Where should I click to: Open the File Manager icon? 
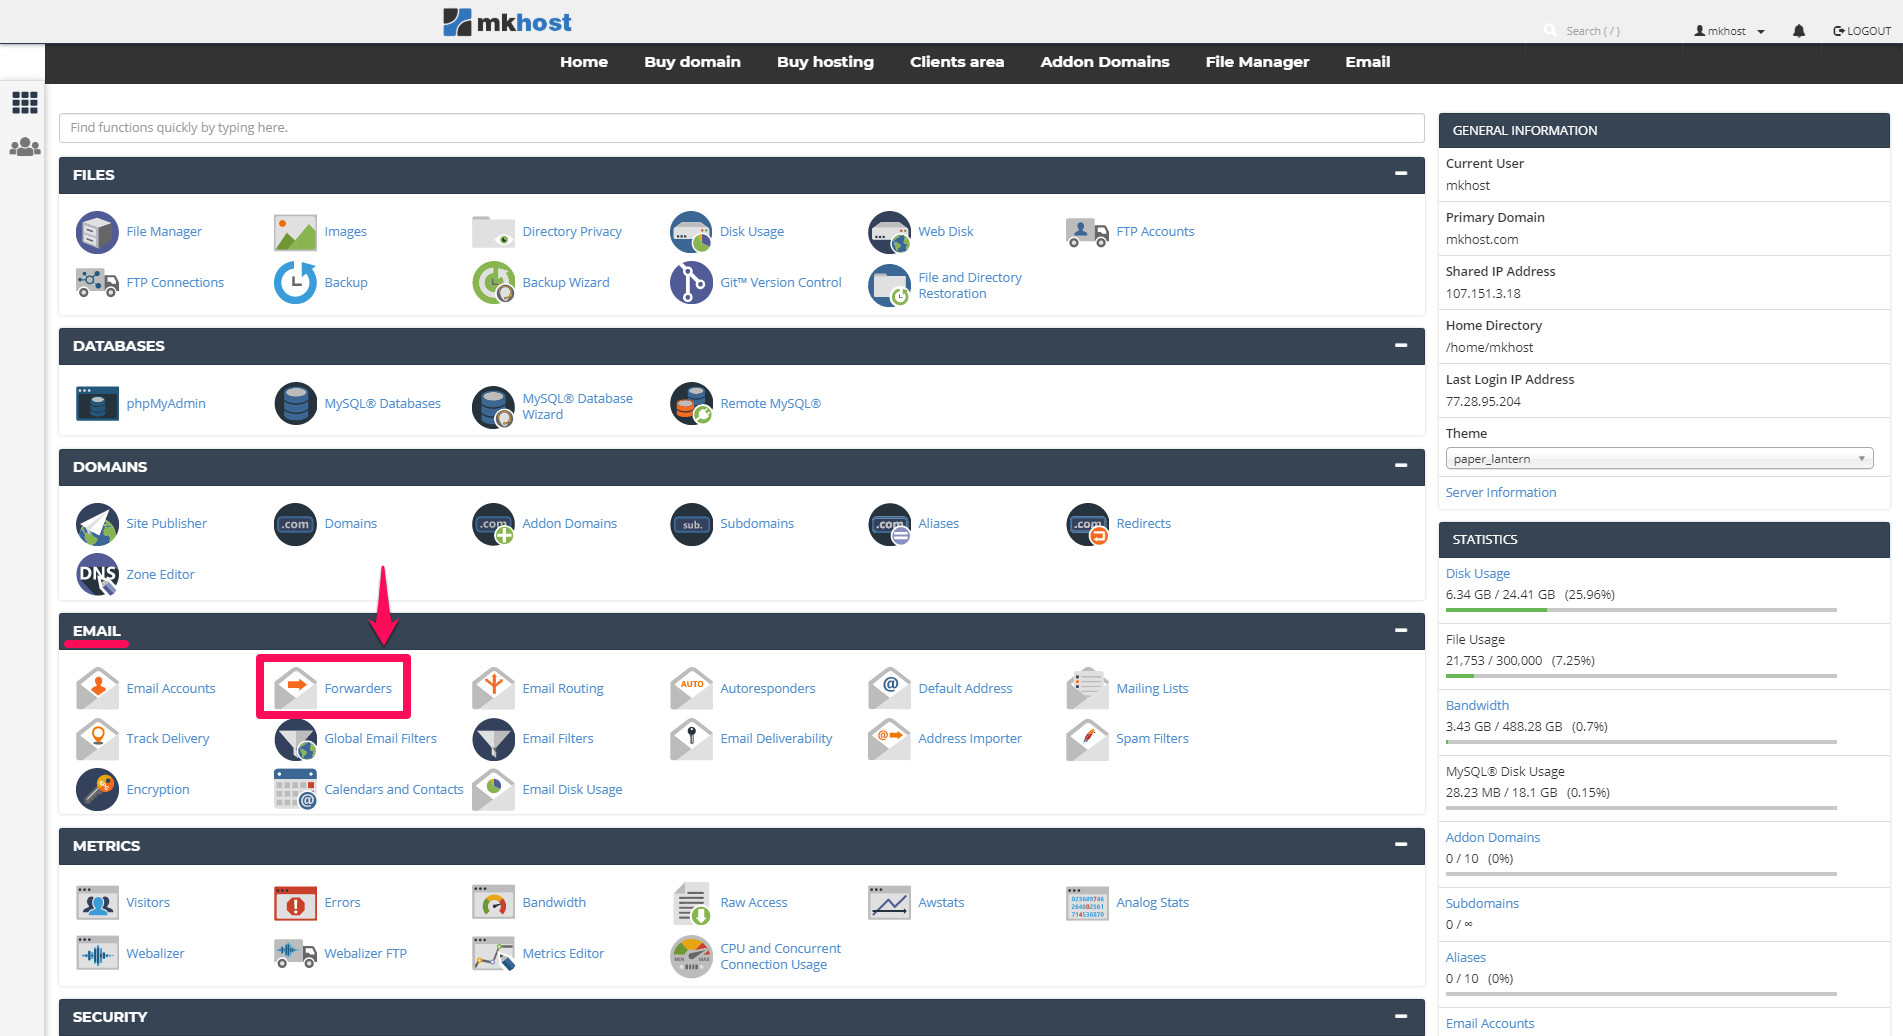(97, 232)
